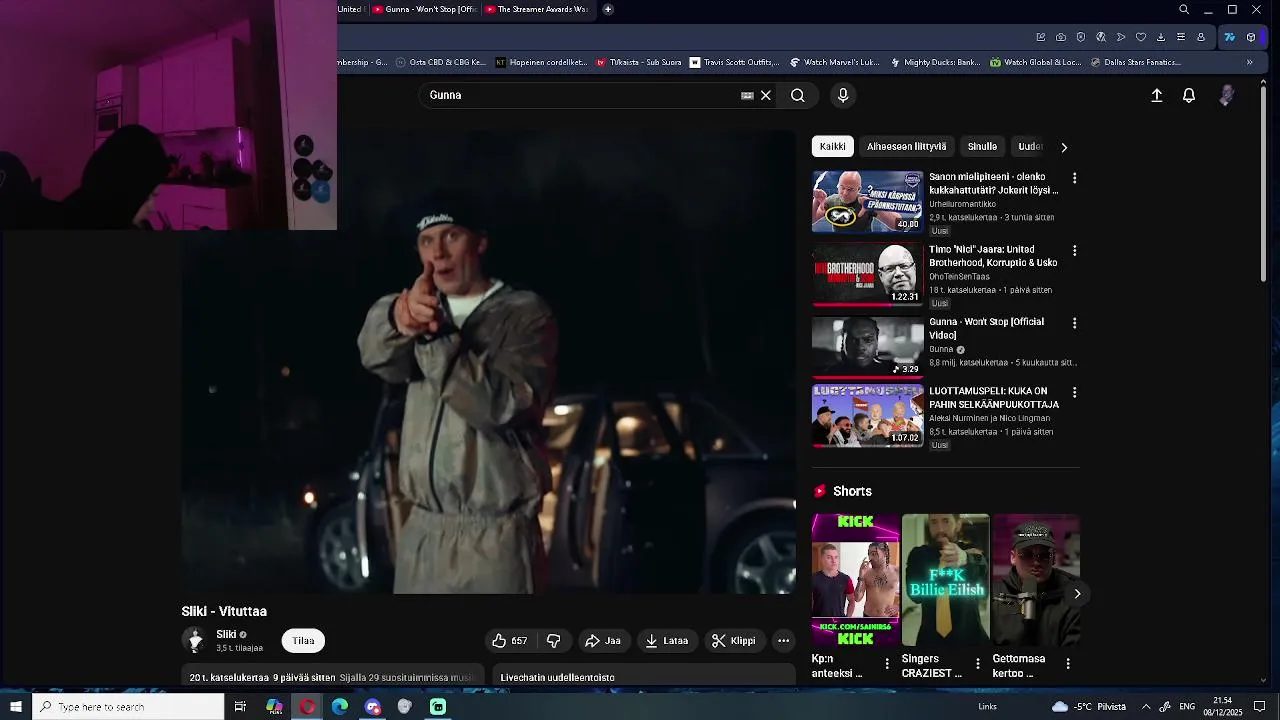Select the Sinulle filter chip
The height and width of the screenshot is (720, 1280).
pos(982,146)
